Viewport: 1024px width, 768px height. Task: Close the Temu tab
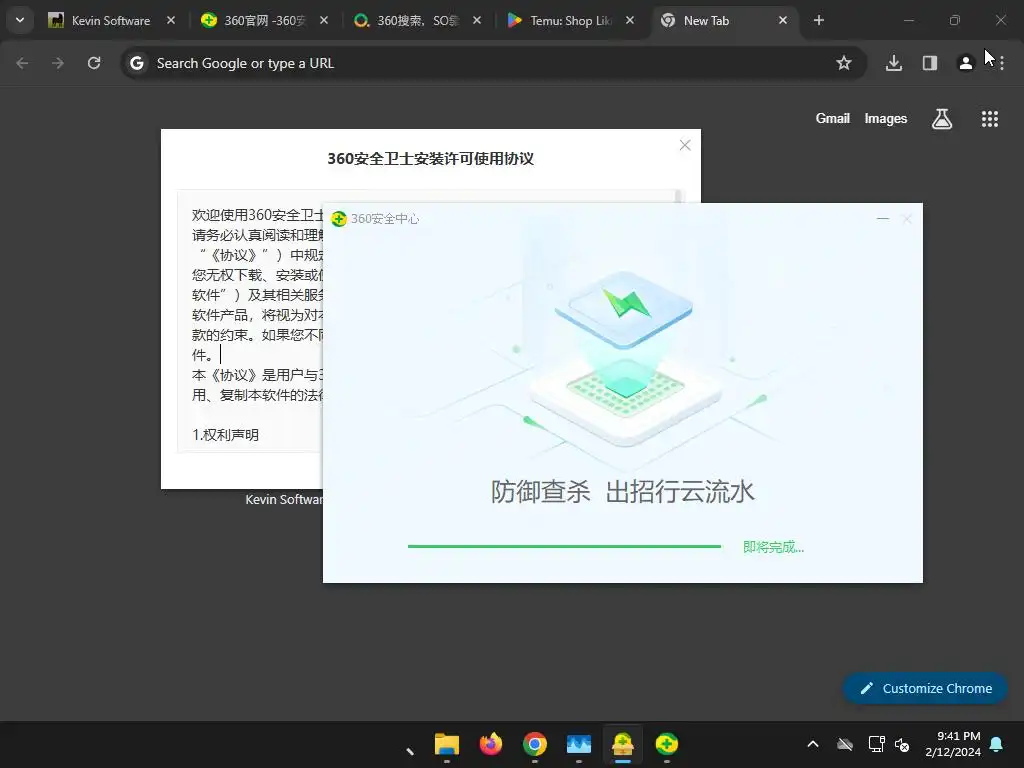click(x=630, y=20)
